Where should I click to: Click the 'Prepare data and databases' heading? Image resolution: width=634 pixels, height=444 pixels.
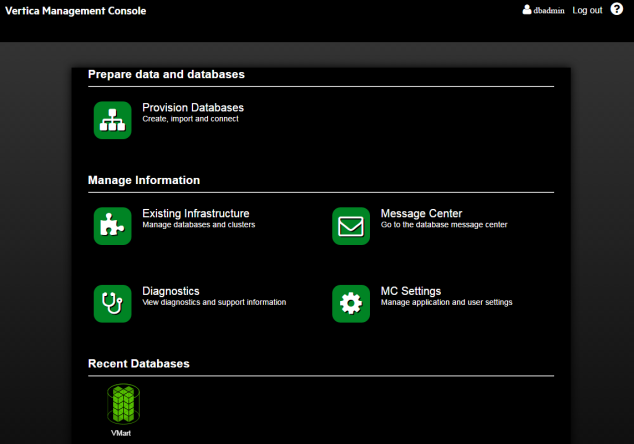click(166, 74)
